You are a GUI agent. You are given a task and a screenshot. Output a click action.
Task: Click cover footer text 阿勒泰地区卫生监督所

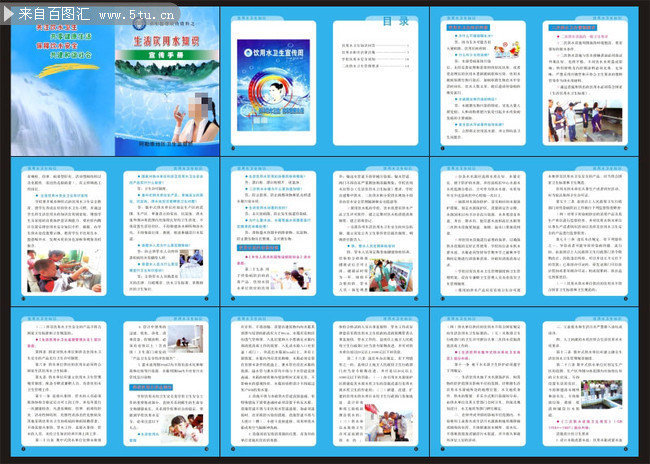(166, 144)
